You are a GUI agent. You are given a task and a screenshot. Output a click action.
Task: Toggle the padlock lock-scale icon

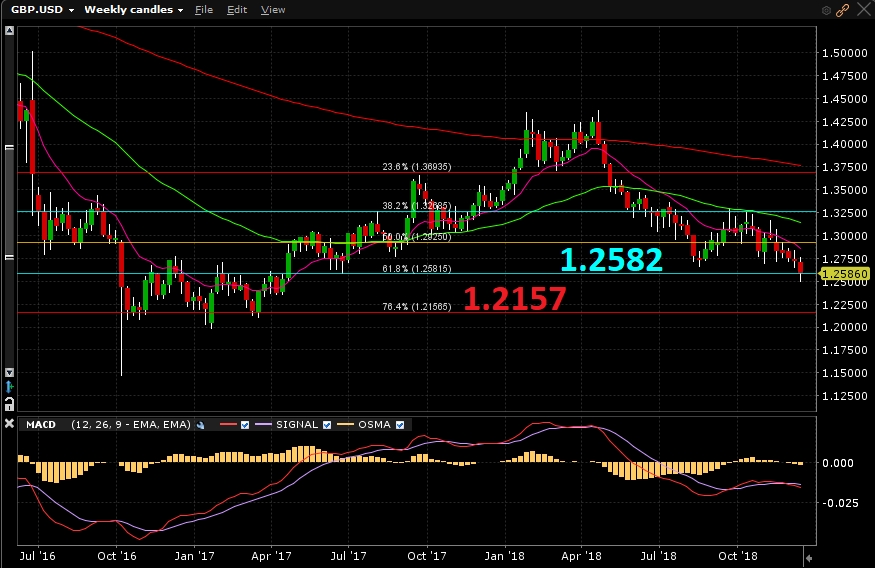tap(9, 403)
